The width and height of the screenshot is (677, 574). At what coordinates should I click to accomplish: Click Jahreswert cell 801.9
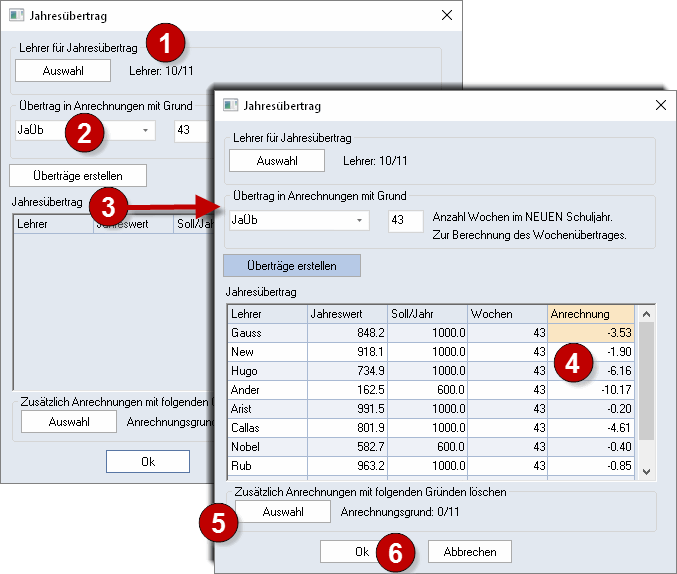[347, 428]
